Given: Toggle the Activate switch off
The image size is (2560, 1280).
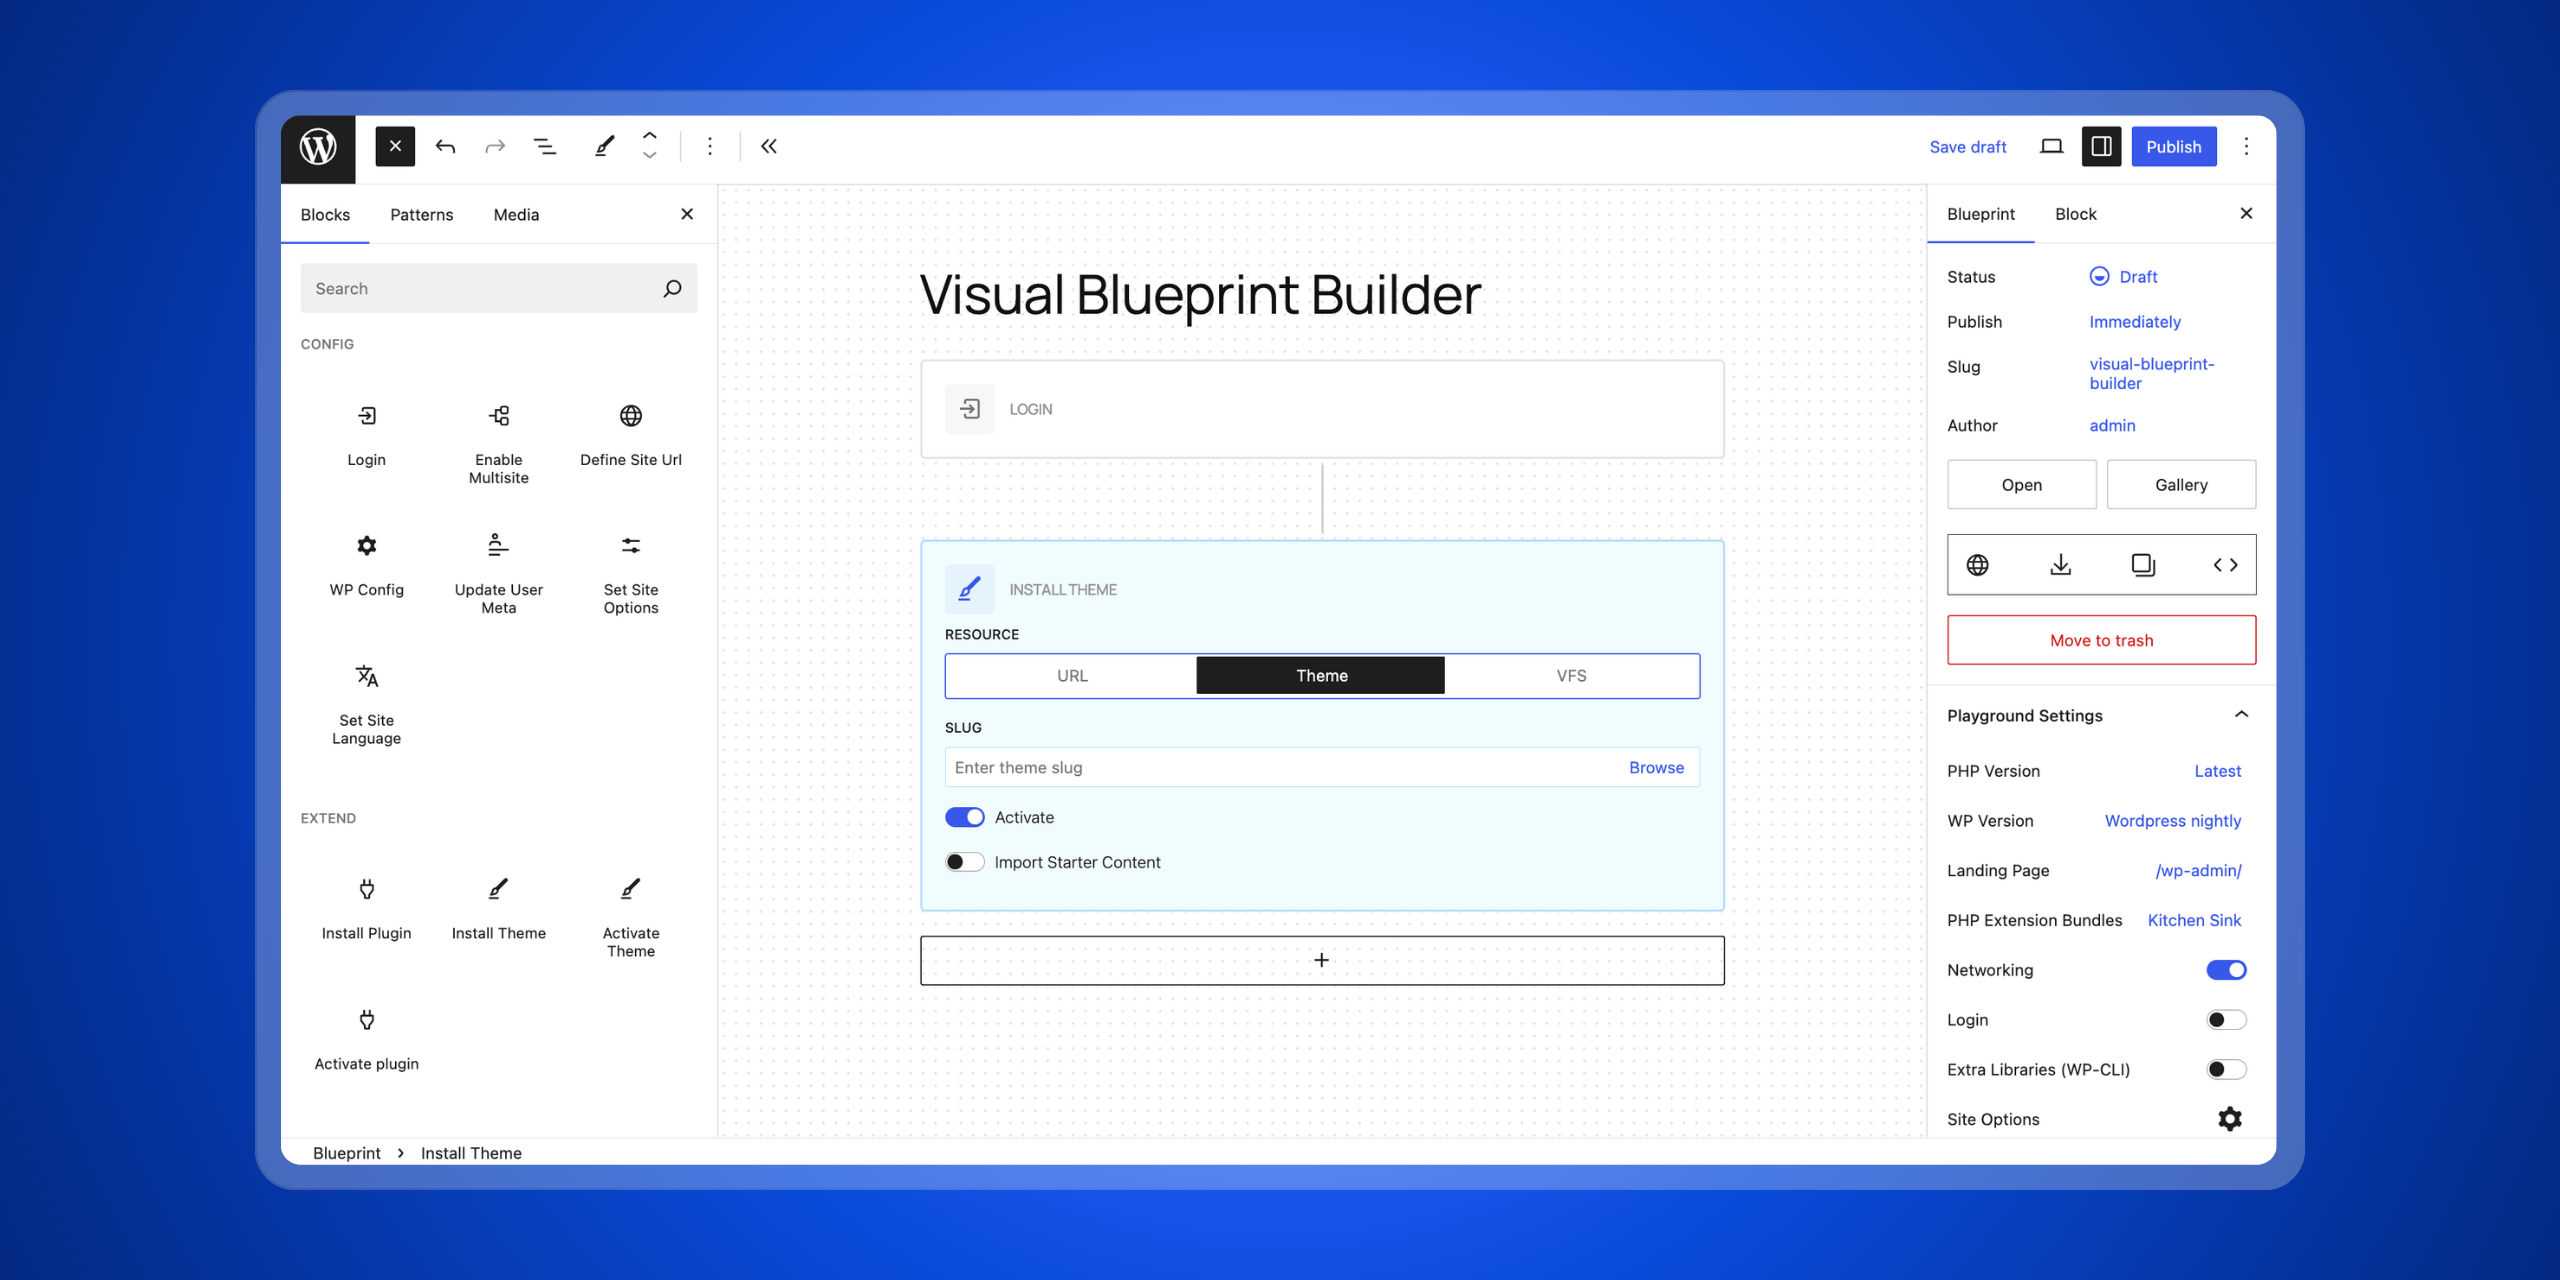Looking at the screenshot, I should pyautogui.click(x=964, y=817).
